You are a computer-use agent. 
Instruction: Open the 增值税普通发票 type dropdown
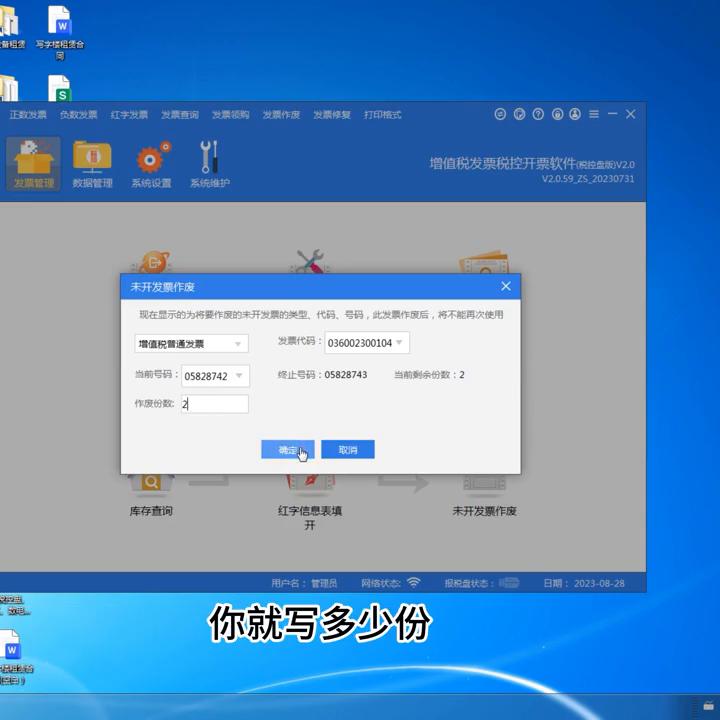point(191,343)
